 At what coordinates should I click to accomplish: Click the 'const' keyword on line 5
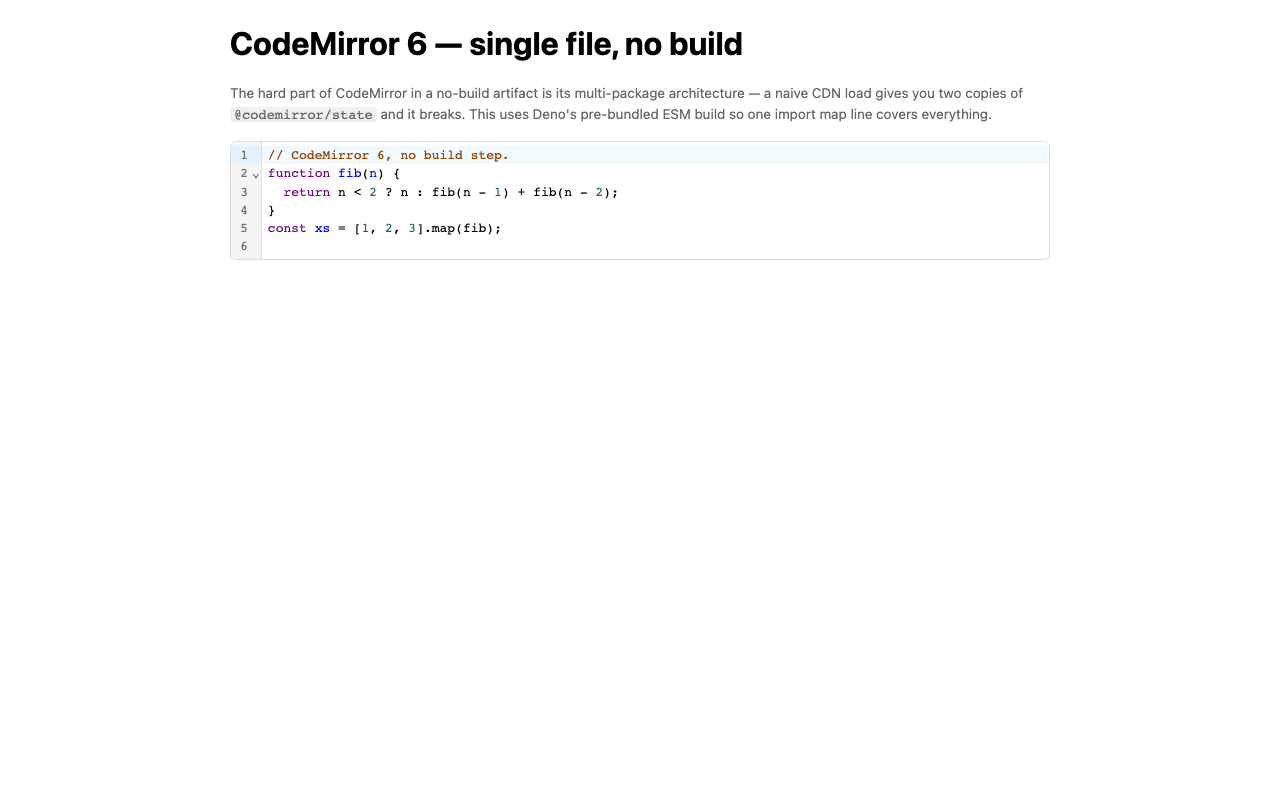coord(287,228)
